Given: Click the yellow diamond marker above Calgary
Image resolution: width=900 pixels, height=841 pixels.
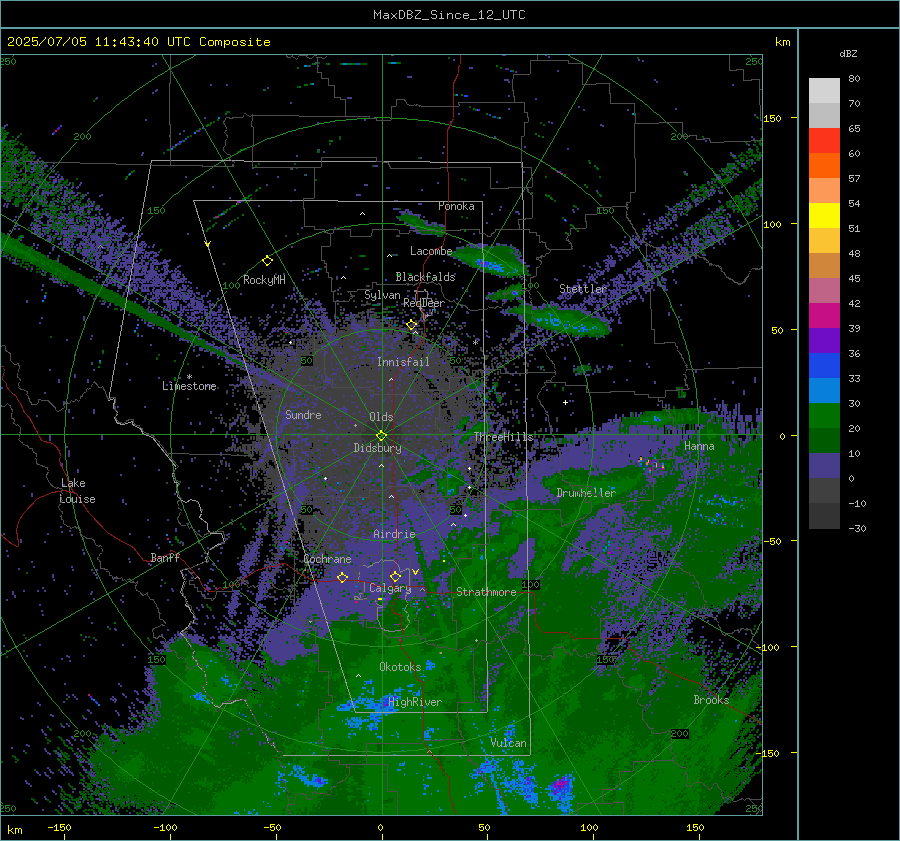Looking at the screenshot, I should tap(395, 576).
